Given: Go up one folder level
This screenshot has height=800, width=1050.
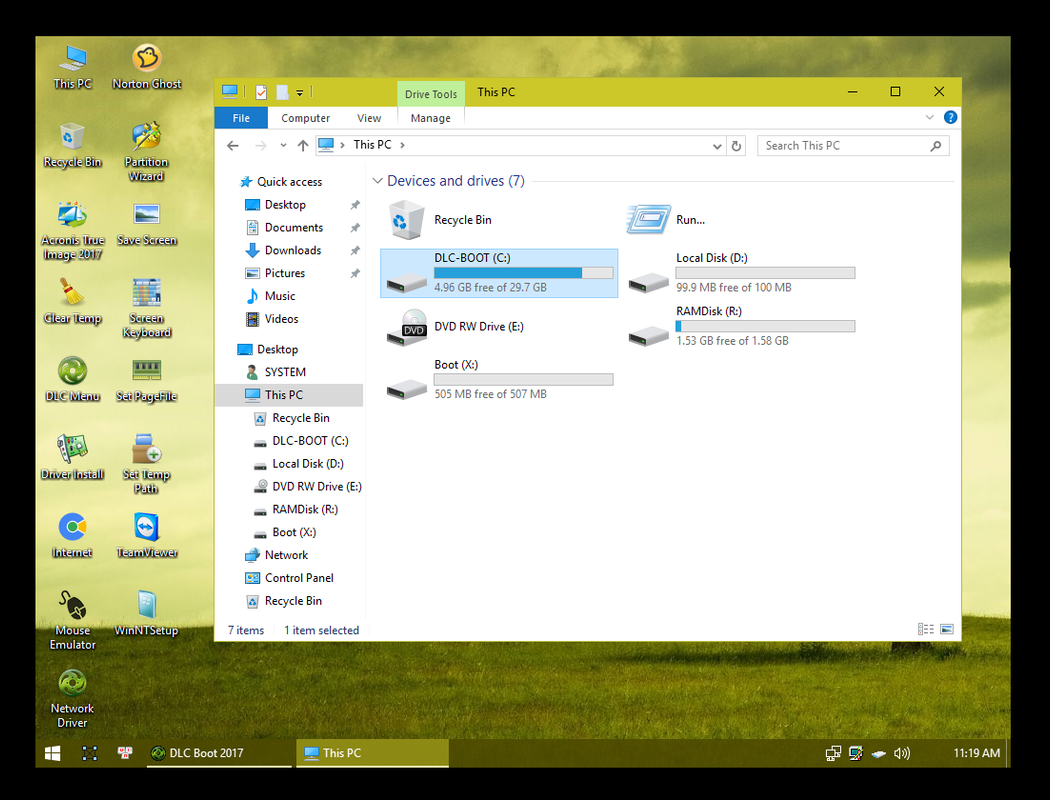Looking at the screenshot, I should tap(303, 145).
